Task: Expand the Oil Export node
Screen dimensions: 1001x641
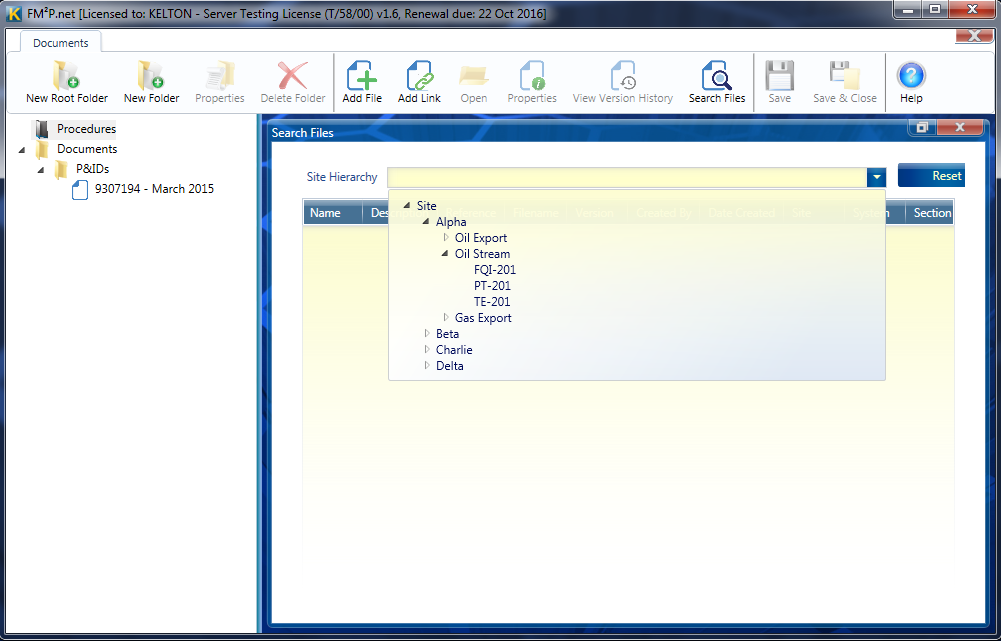Action: [446, 238]
